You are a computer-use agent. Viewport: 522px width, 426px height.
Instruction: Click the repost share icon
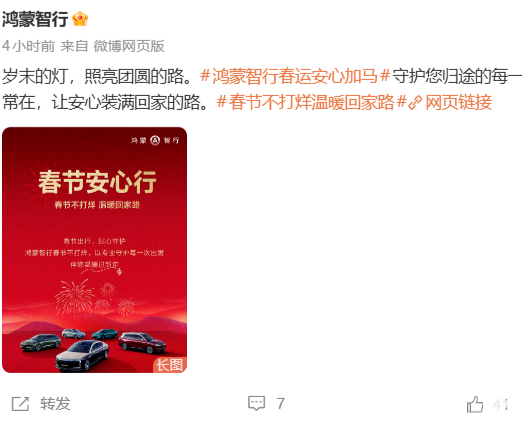pyautogui.click(x=20, y=404)
